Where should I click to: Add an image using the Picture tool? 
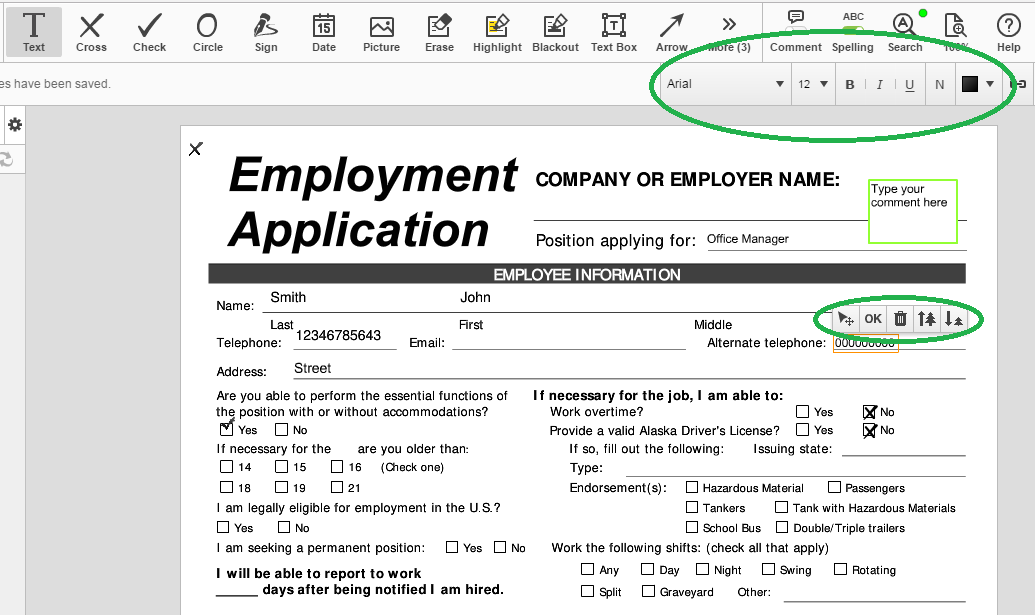click(382, 32)
